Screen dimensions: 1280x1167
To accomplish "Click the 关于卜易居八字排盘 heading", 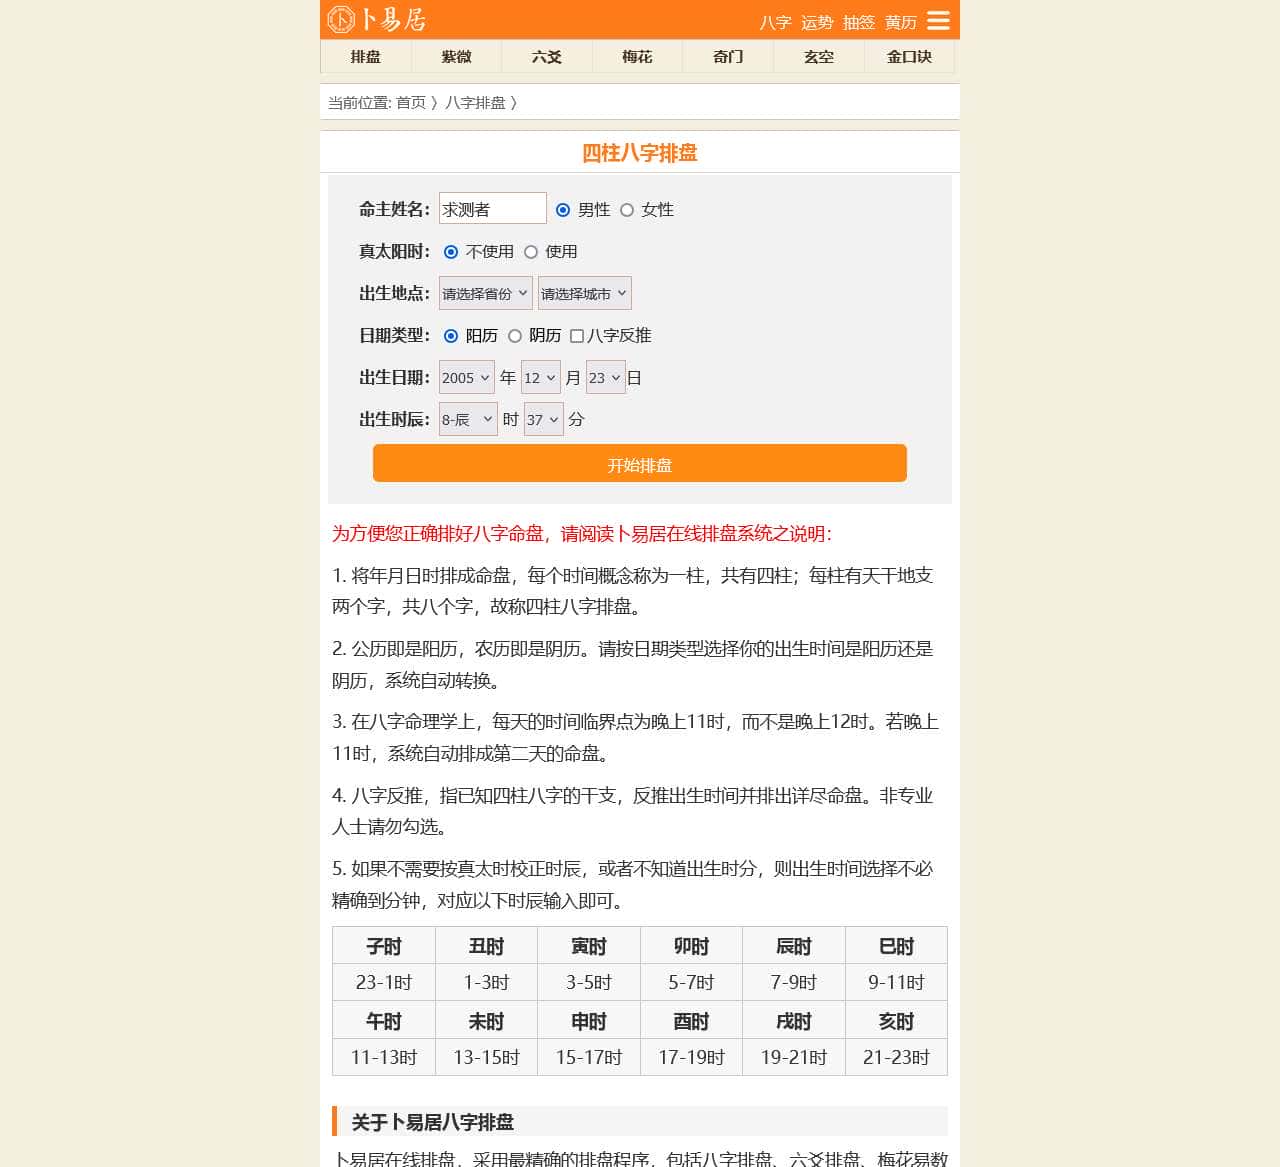I will [x=433, y=1122].
